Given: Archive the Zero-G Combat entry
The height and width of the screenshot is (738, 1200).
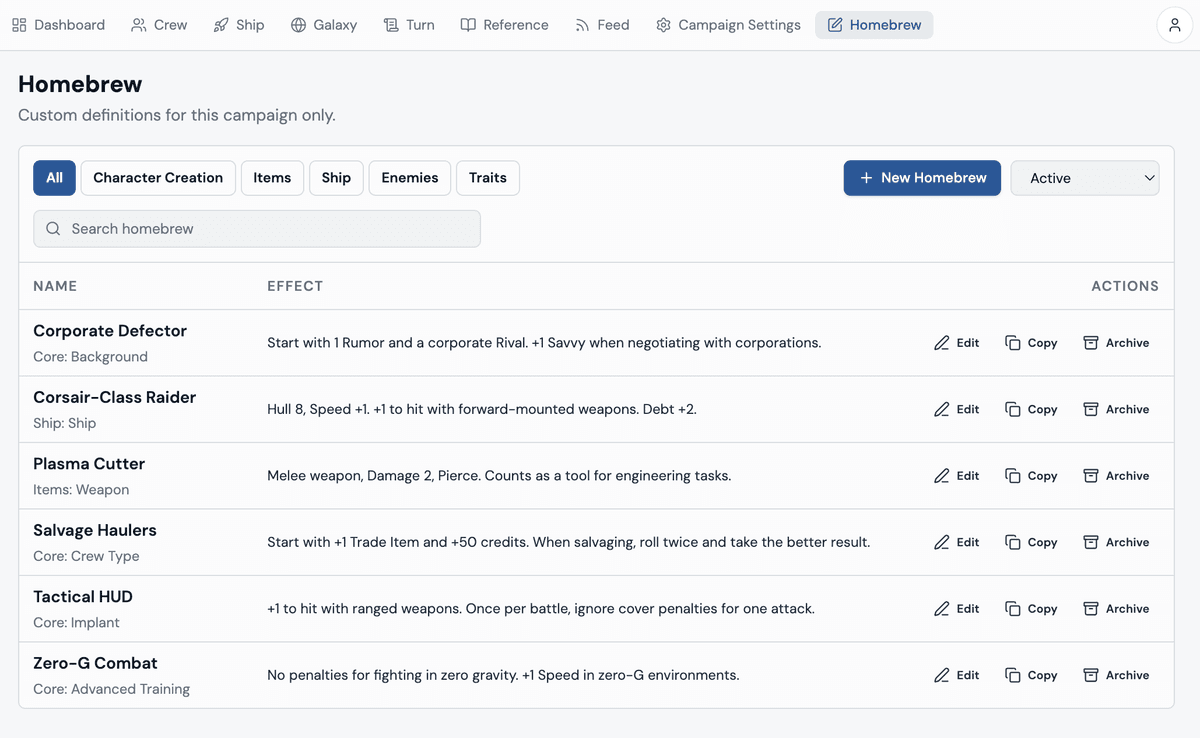Looking at the screenshot, I should [1116, 675].
